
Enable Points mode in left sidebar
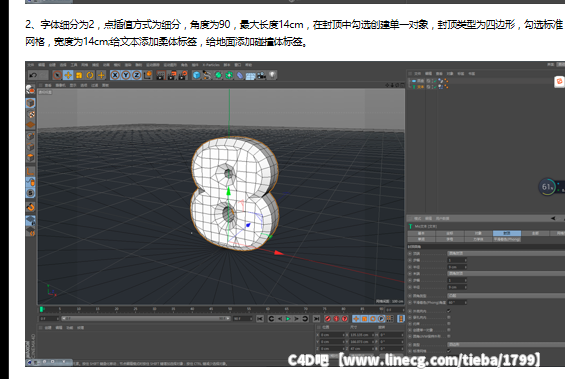point(30,136)
